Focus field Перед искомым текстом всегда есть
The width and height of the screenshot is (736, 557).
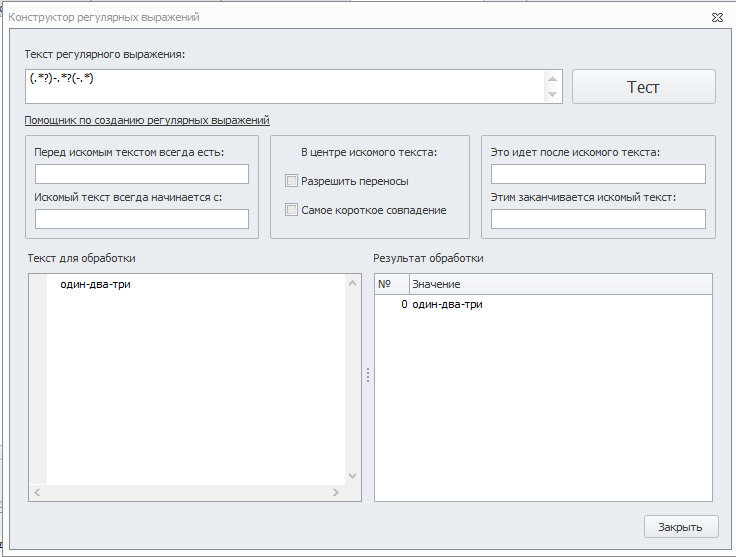click(x=142, y=174)
